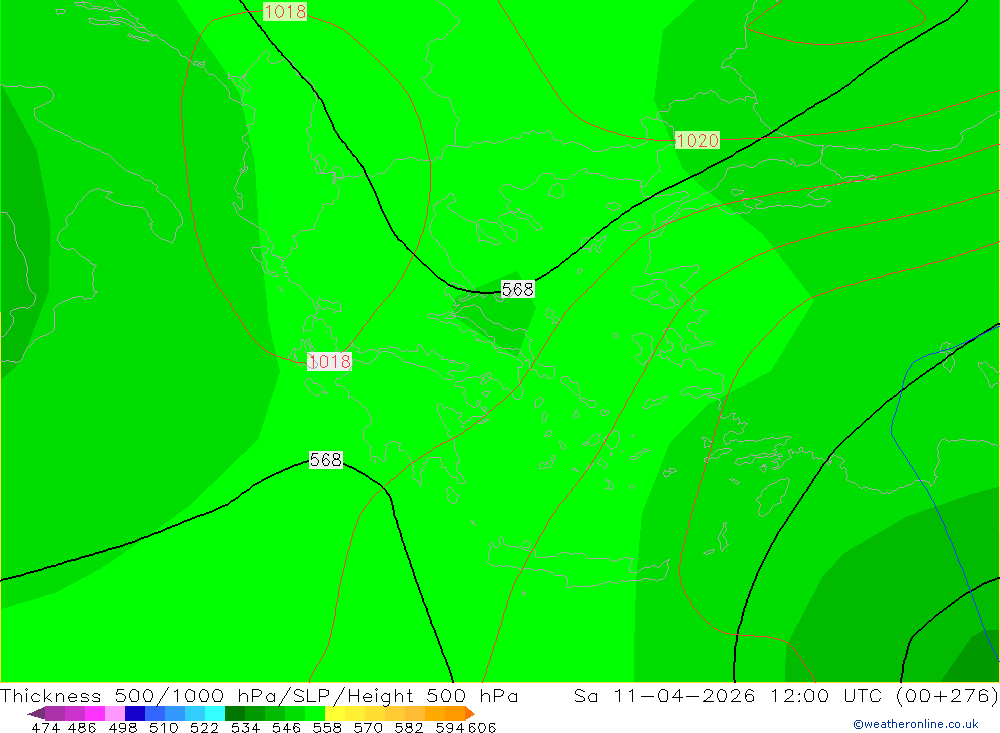This screenshot has height=733, width=1000.
Task: Click the 1018 isobar label at top
Action: point(285,11)
